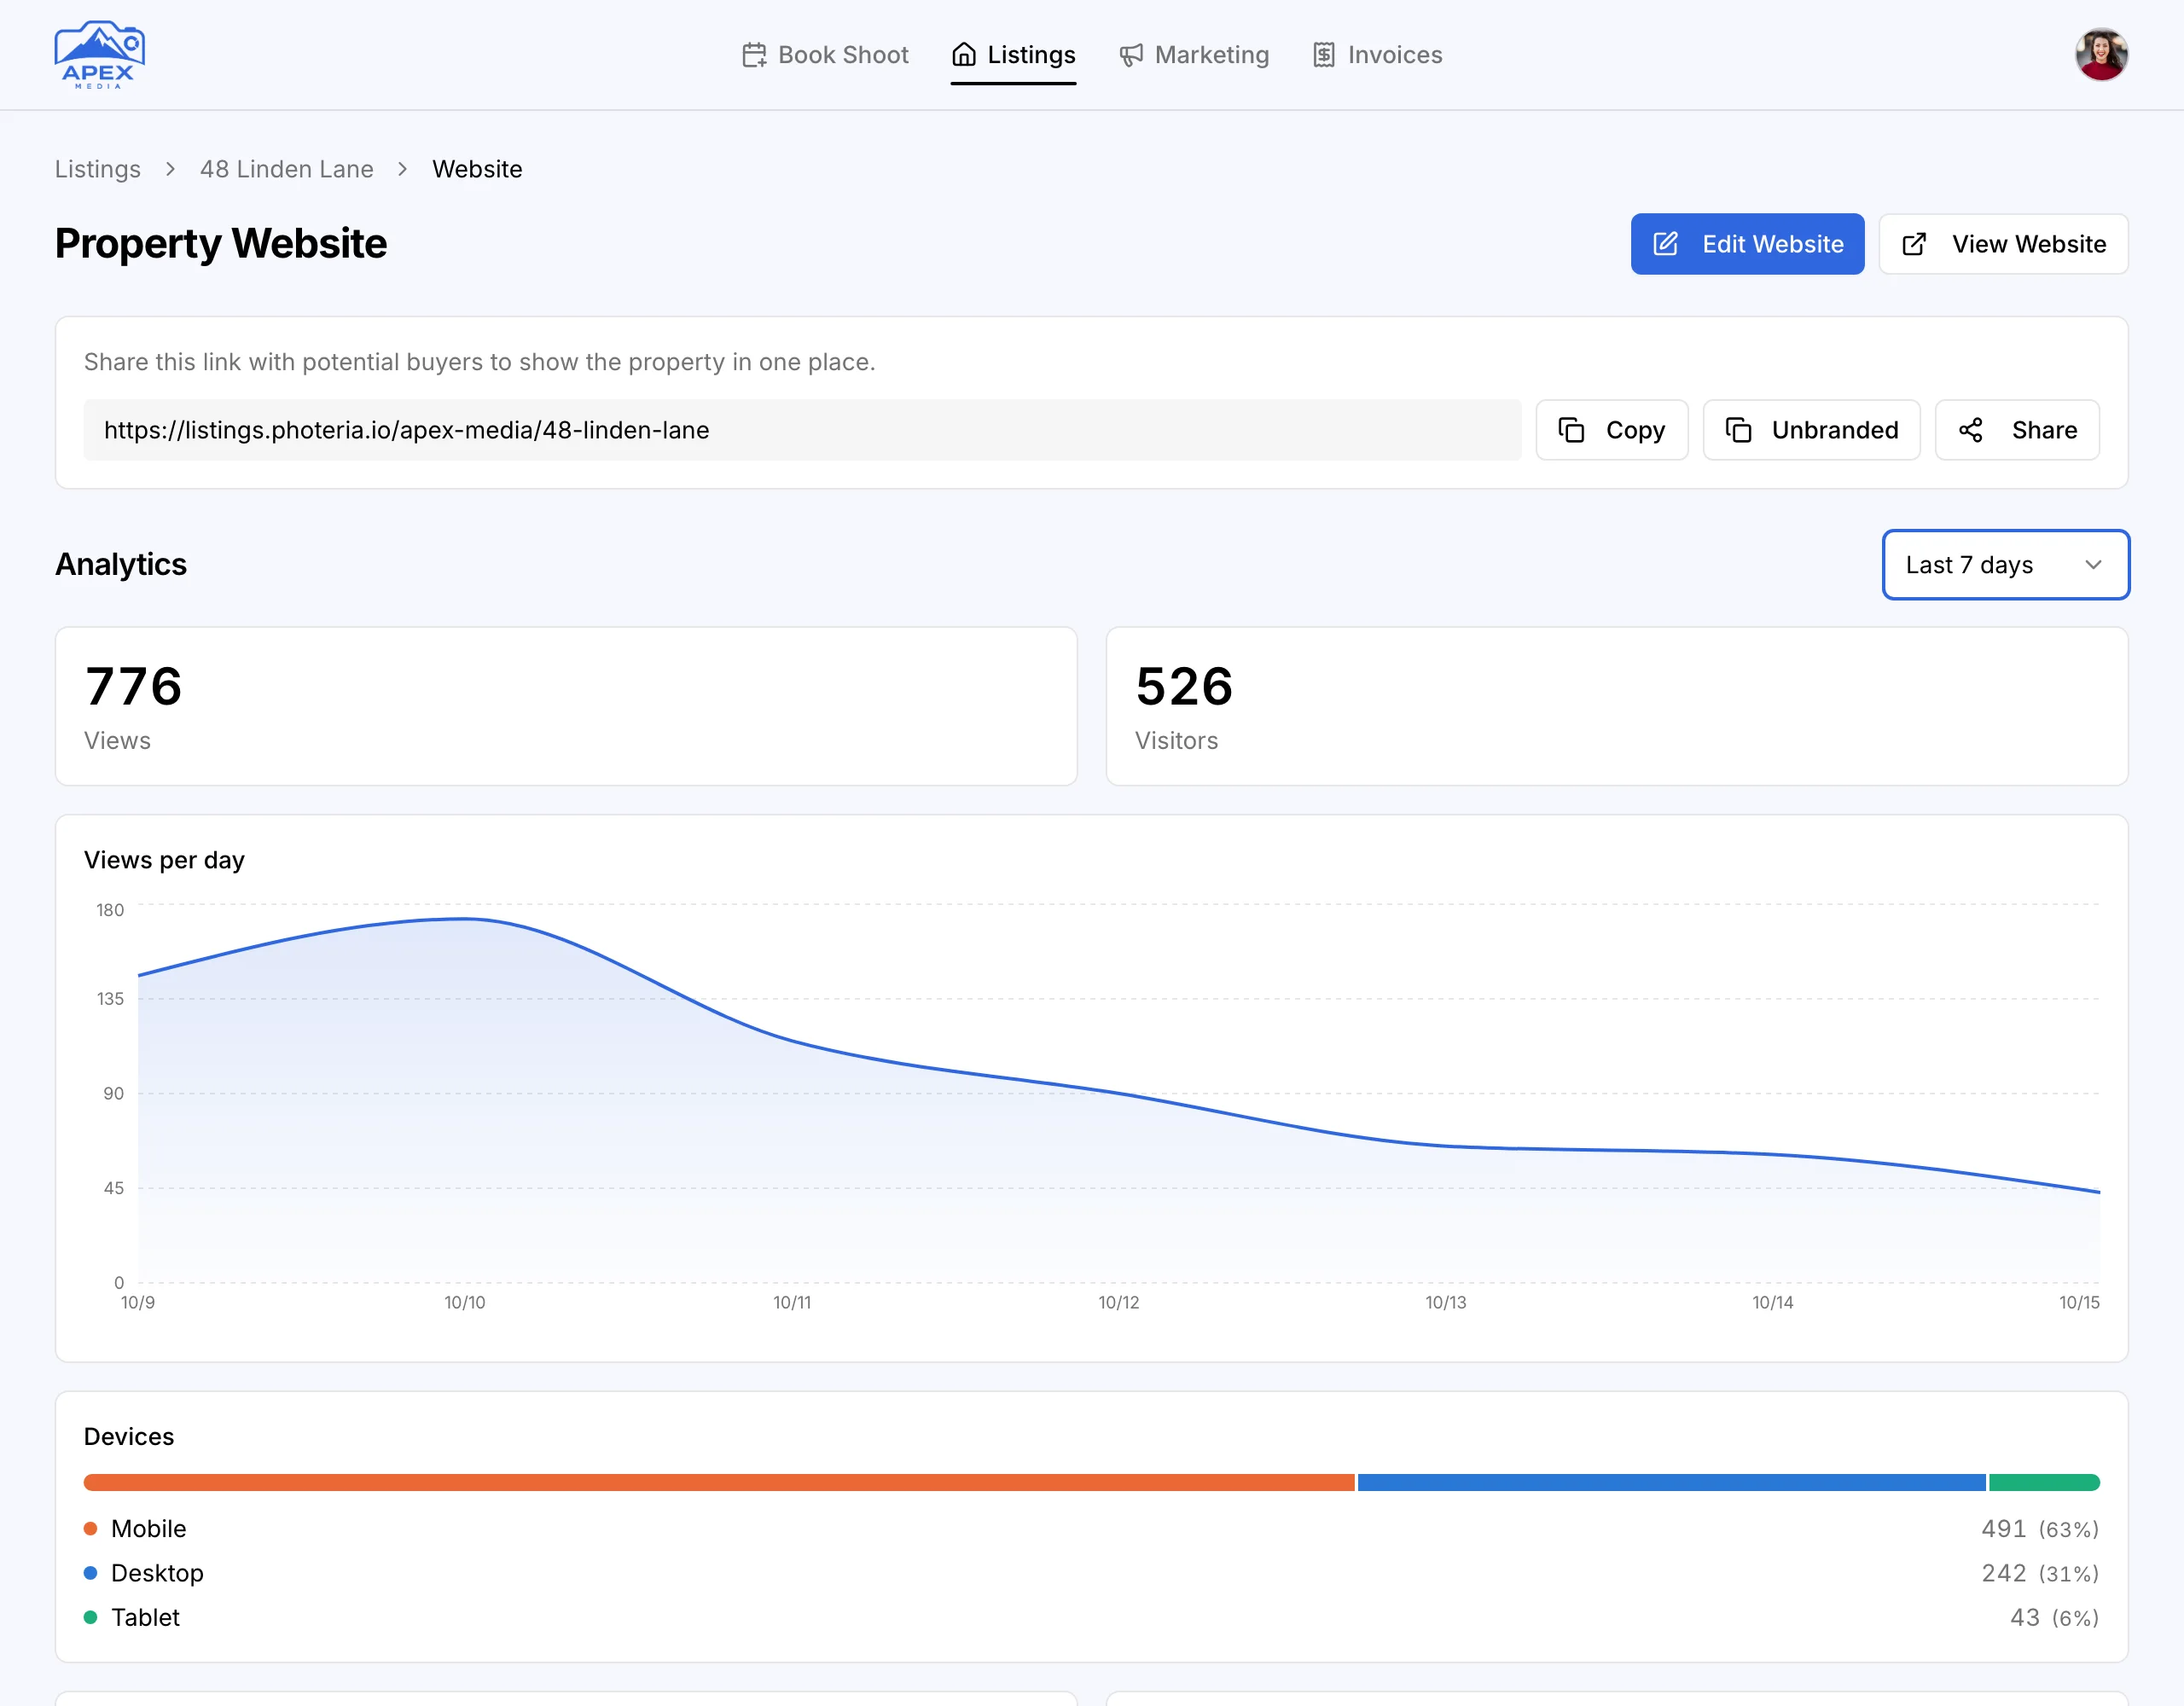Switch to the Marketing tab

[1194, 55]
